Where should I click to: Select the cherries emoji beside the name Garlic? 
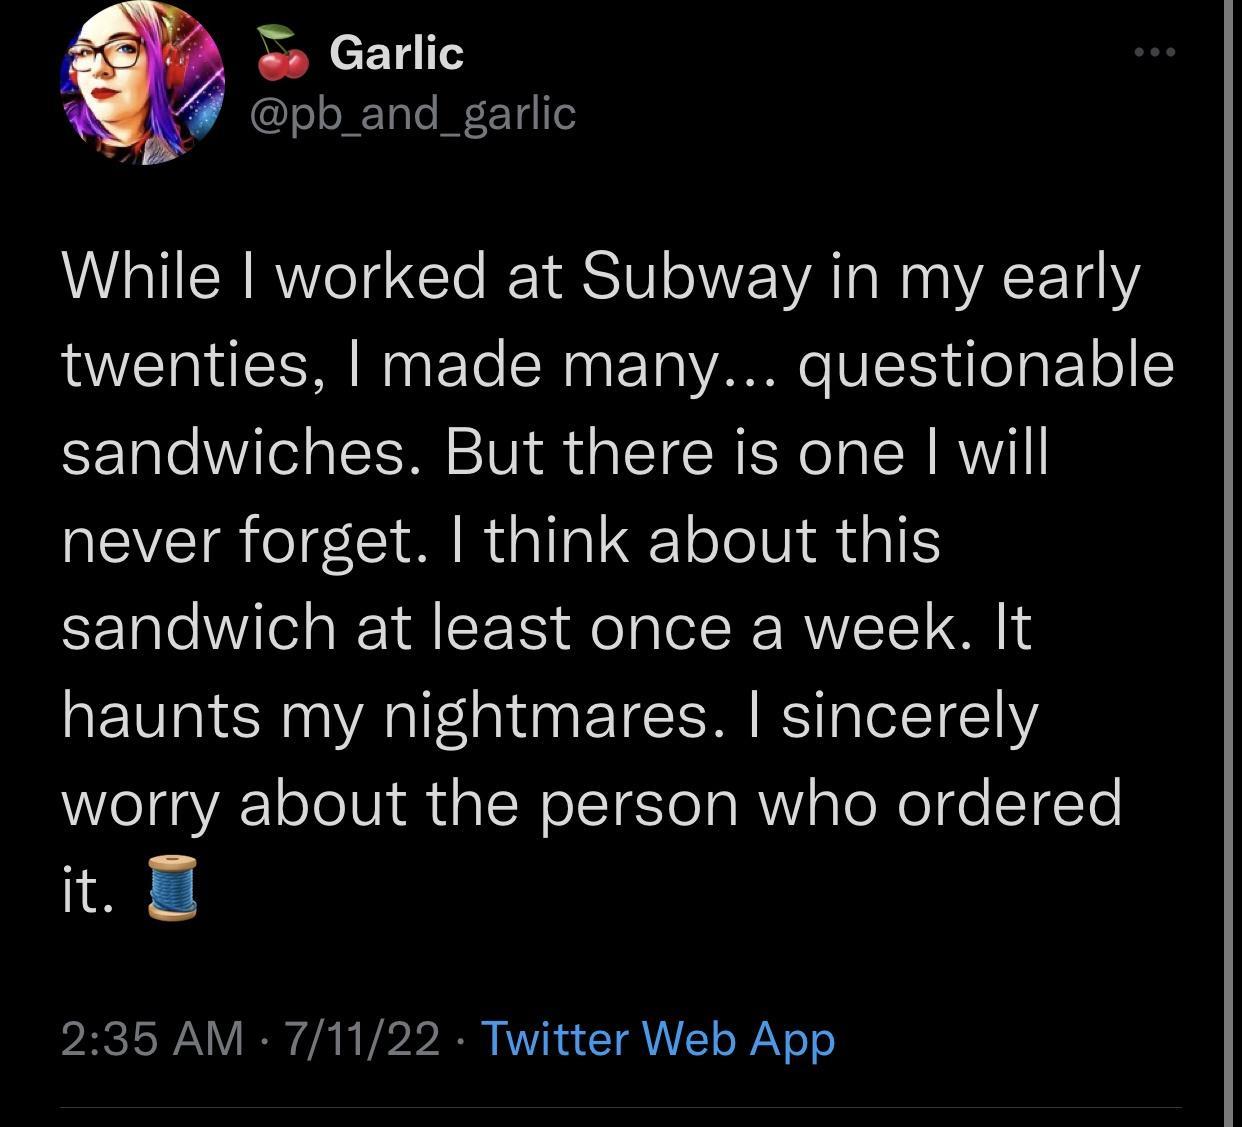(281, 54)
